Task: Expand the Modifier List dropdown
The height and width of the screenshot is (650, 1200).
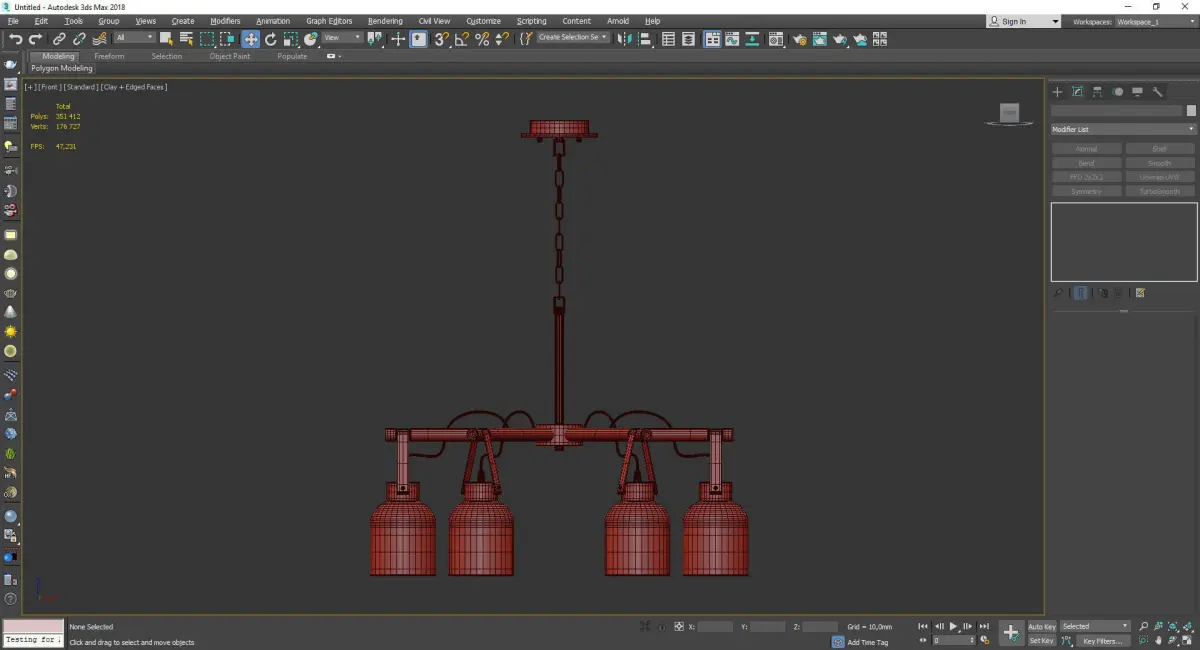Action: 1123,129
